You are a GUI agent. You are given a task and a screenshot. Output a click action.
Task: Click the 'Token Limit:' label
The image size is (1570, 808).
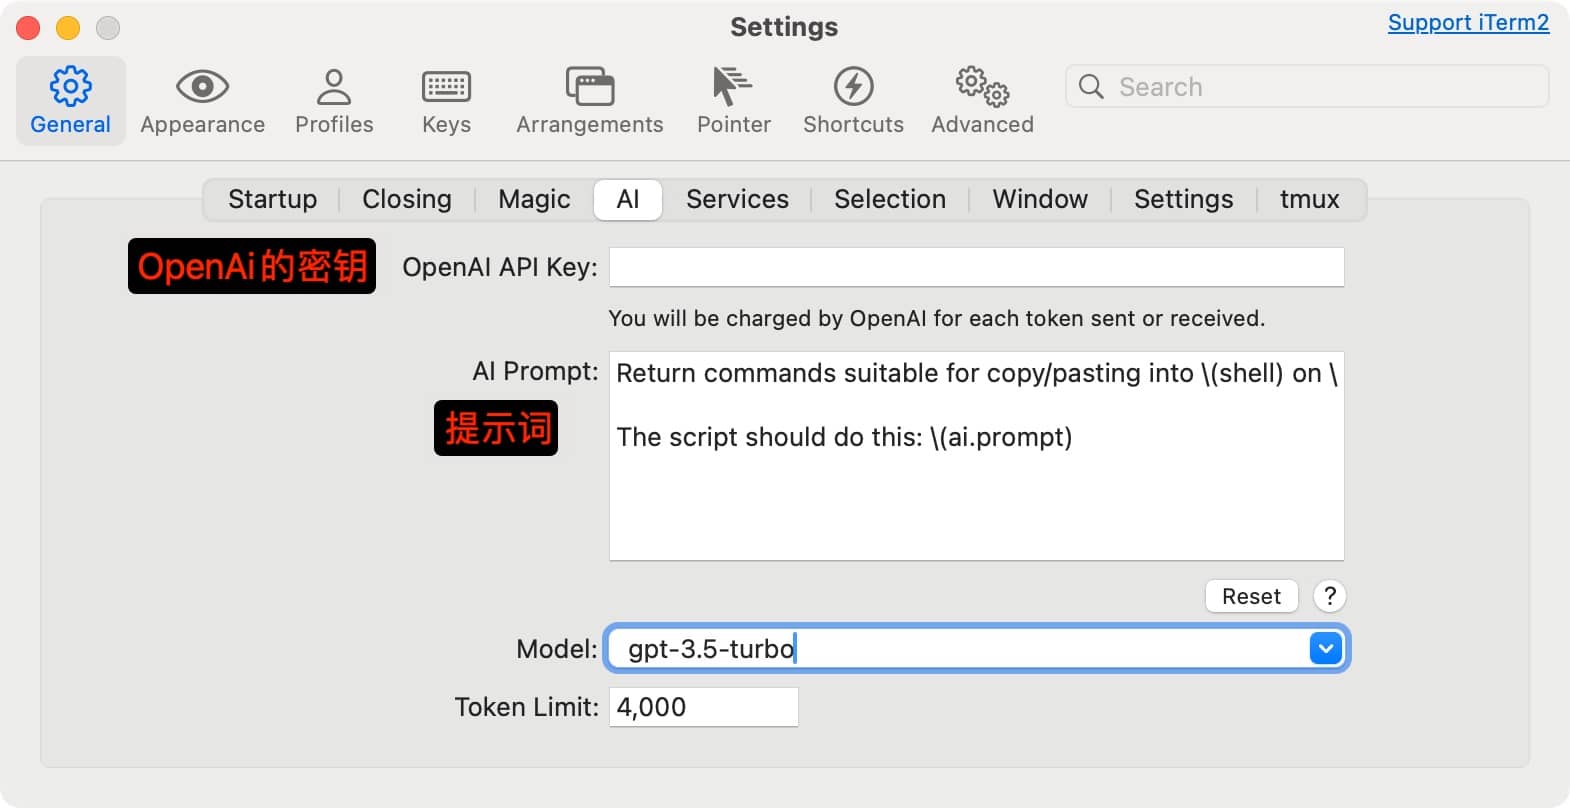(526, 707)
